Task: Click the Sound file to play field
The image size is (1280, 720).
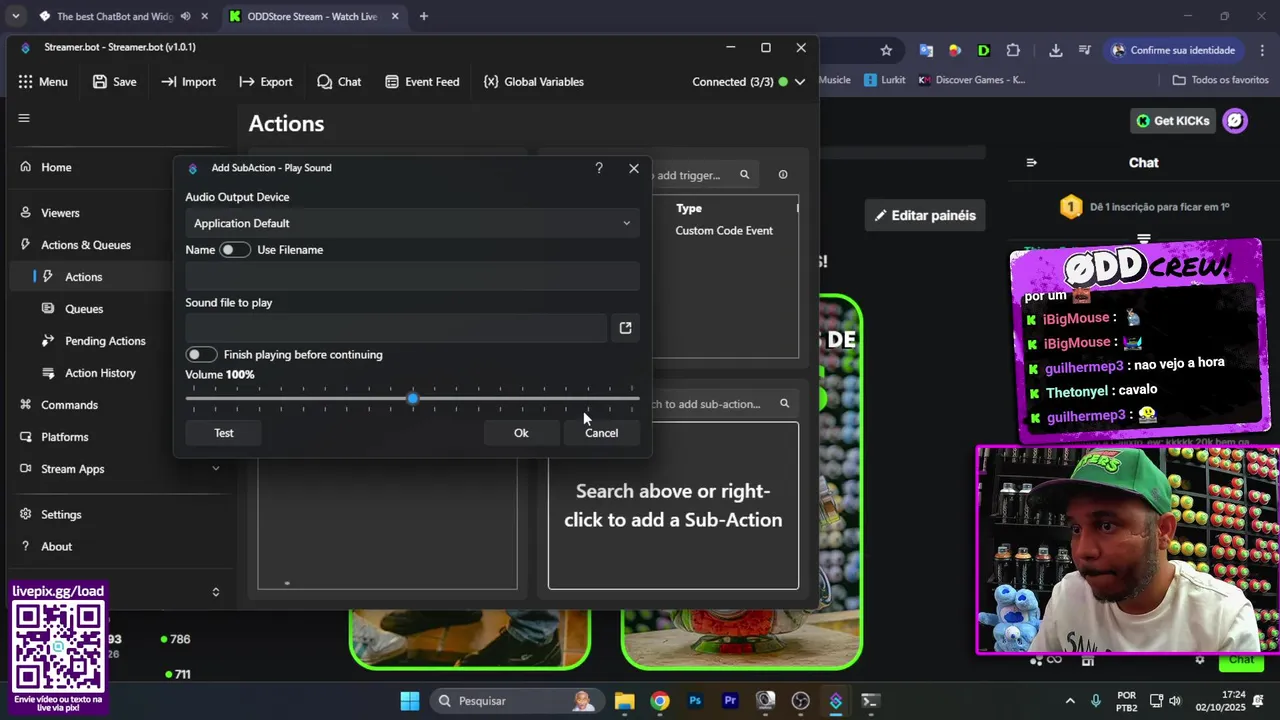Action: pyautogui.click(x=396, y=328)
